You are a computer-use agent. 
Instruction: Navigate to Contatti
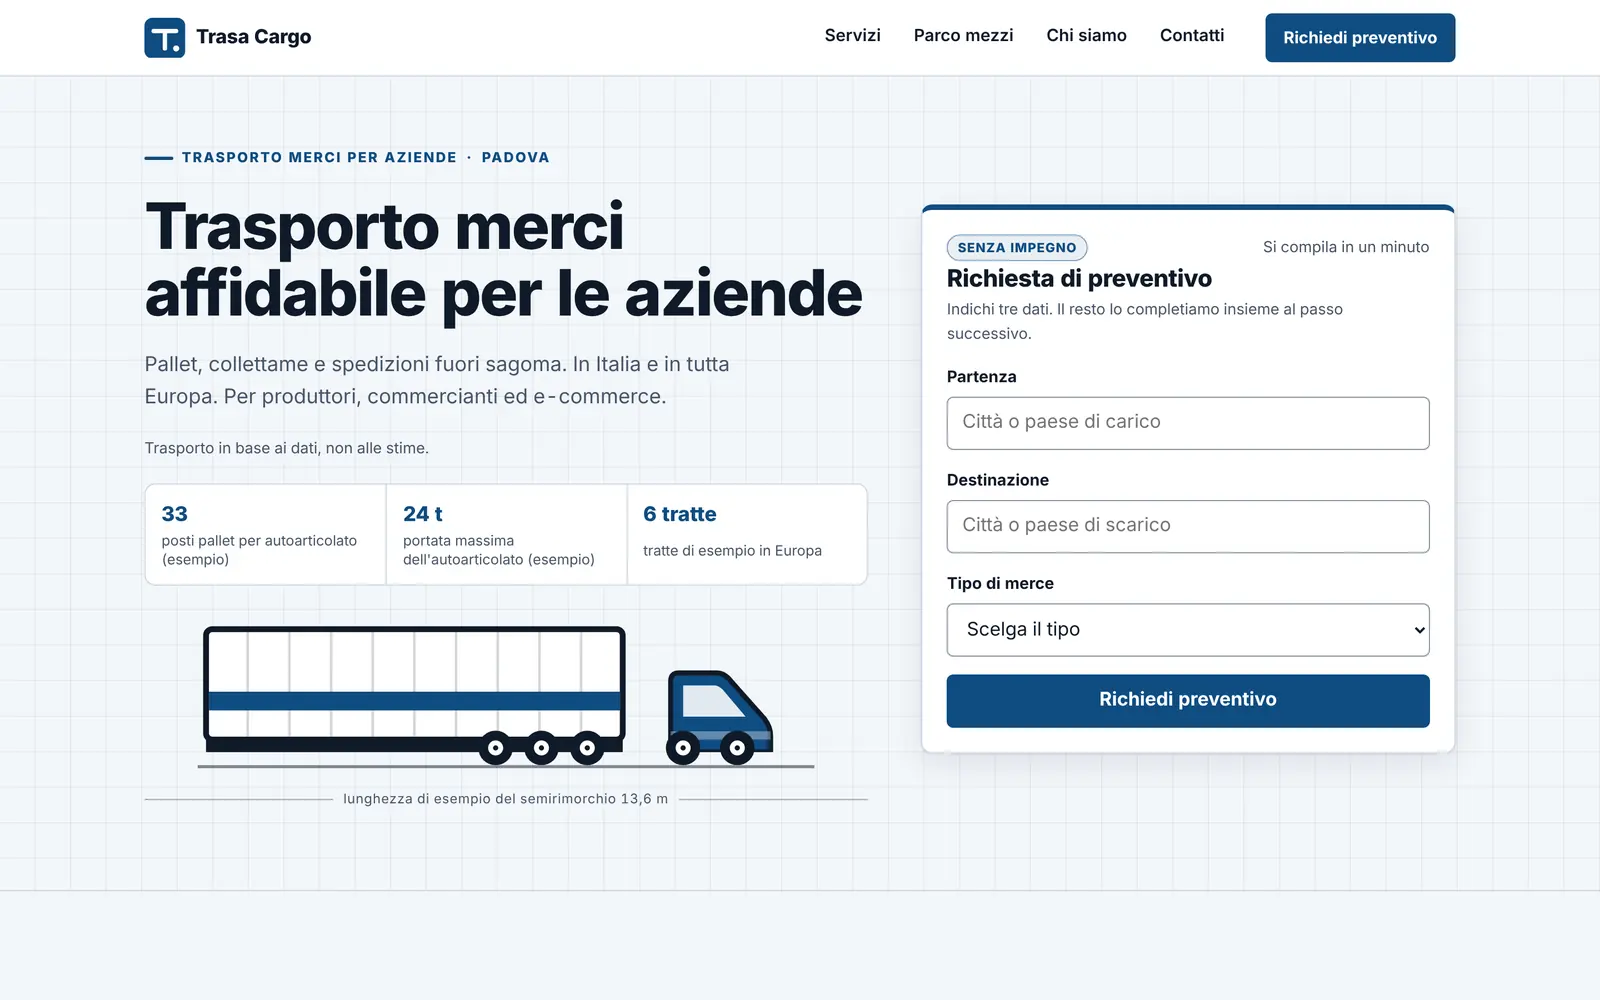(1192, 36)
